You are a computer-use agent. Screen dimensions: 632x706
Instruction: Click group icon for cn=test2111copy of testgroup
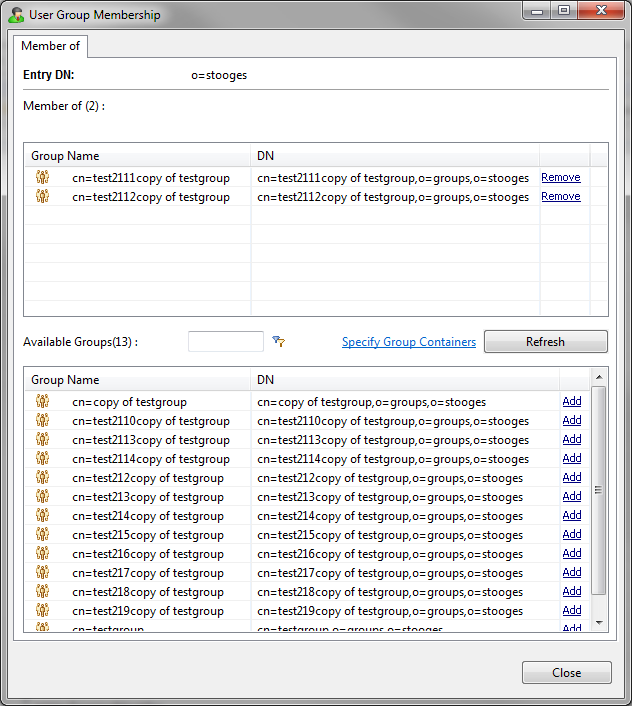click(42, 178)
